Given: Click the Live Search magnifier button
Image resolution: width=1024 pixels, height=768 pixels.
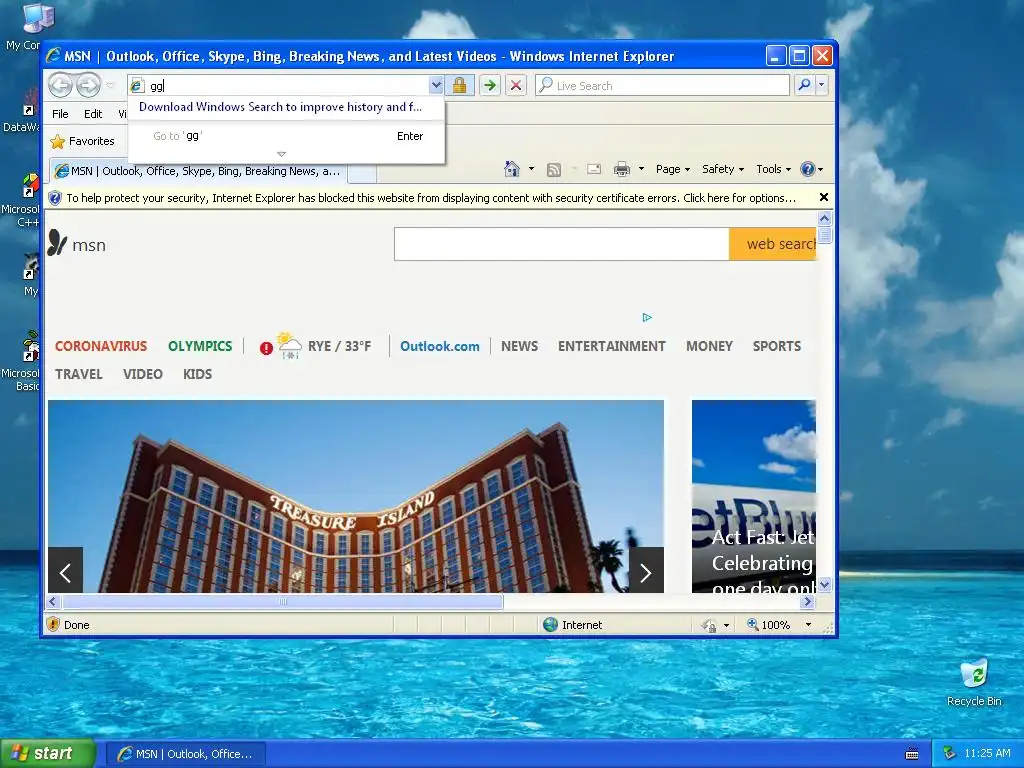Looking at the screenshot, I should pyautogui.click(x=805, y=86).
